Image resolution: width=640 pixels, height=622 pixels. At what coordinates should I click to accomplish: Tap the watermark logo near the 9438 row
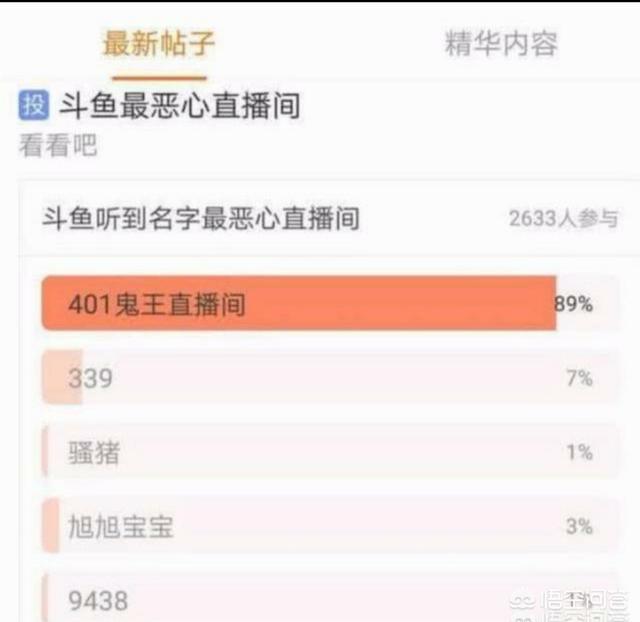[x=569, y=606]
